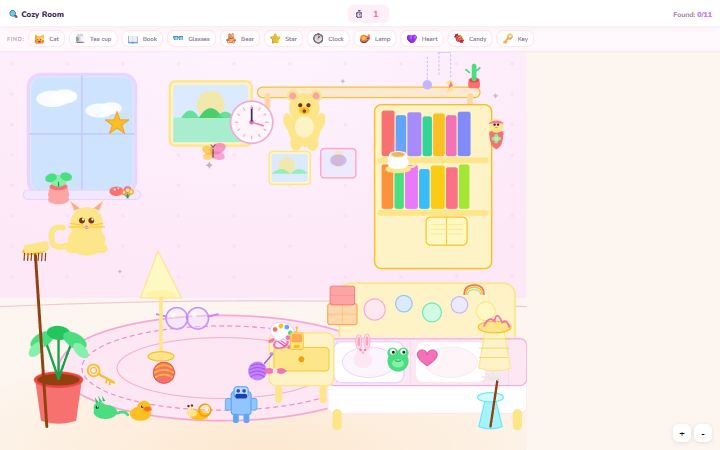
Task: Click the zoom in plus button
Action: 682,433
